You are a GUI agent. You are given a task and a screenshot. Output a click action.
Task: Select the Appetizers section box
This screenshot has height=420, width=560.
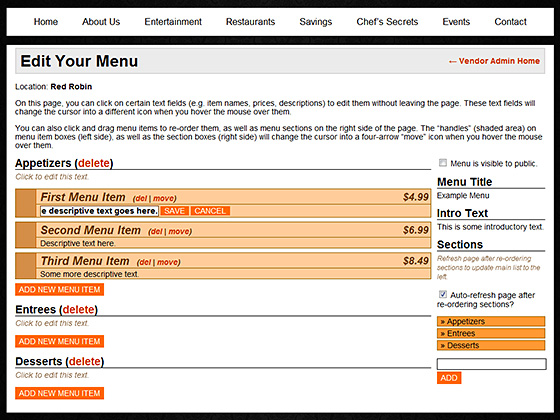[x=491, y=321]
